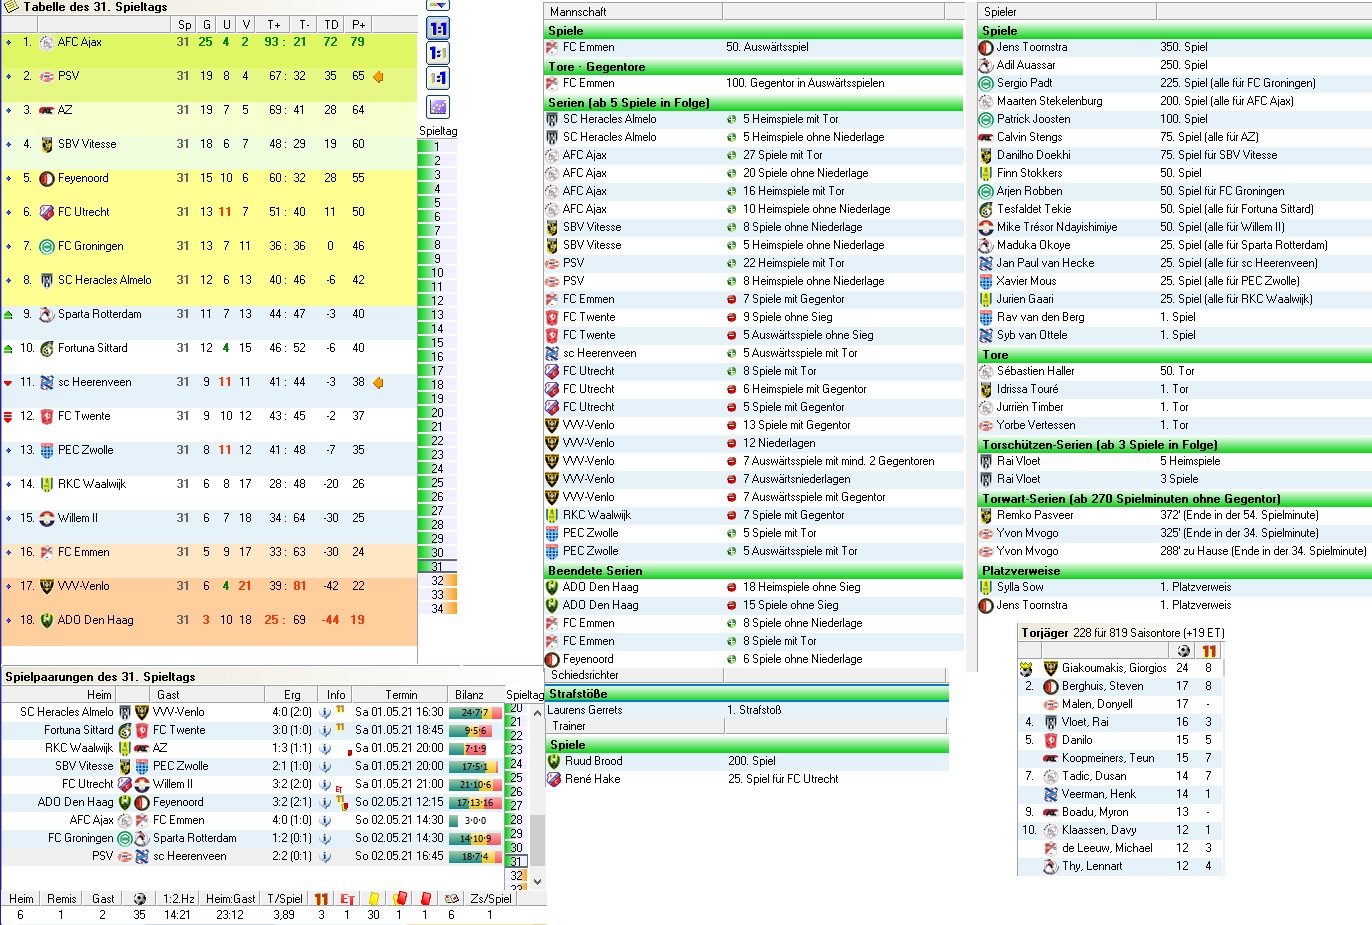The width and height of the screenshot is (1372, 925).
Task: Click the crowned ball icon beside Giakoumakis
Action: tap(1026, 668)
